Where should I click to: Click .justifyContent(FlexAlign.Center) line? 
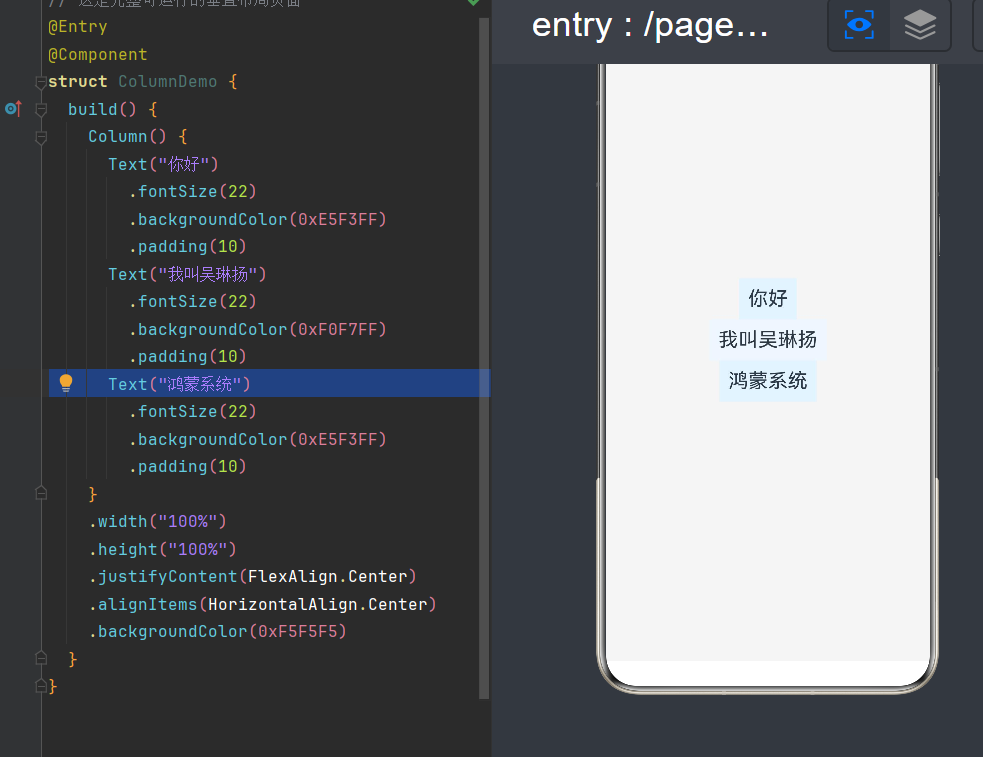pos(253,577)
